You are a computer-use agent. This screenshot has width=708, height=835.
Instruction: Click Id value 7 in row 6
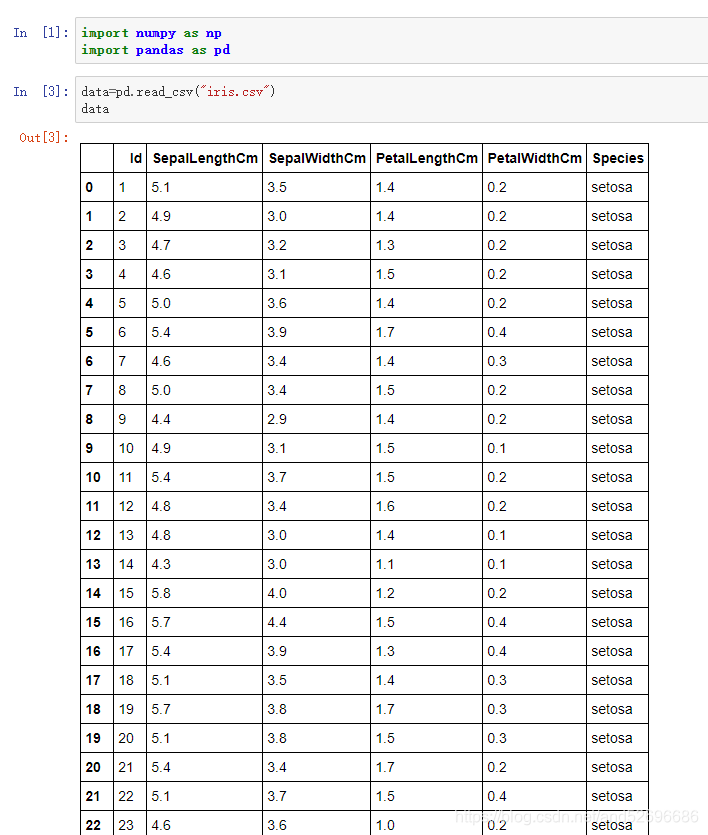coord(122,362)
